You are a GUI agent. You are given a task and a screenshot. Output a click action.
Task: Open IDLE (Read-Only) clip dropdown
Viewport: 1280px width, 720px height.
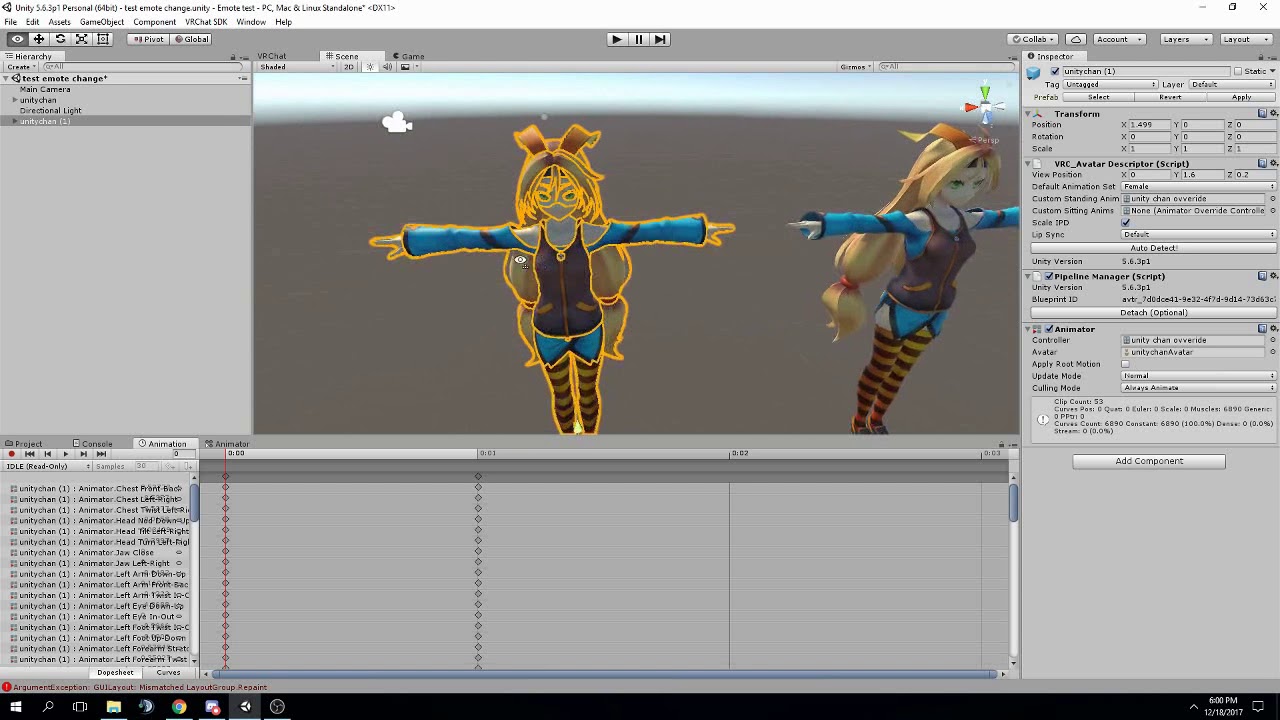coord(47,466)
